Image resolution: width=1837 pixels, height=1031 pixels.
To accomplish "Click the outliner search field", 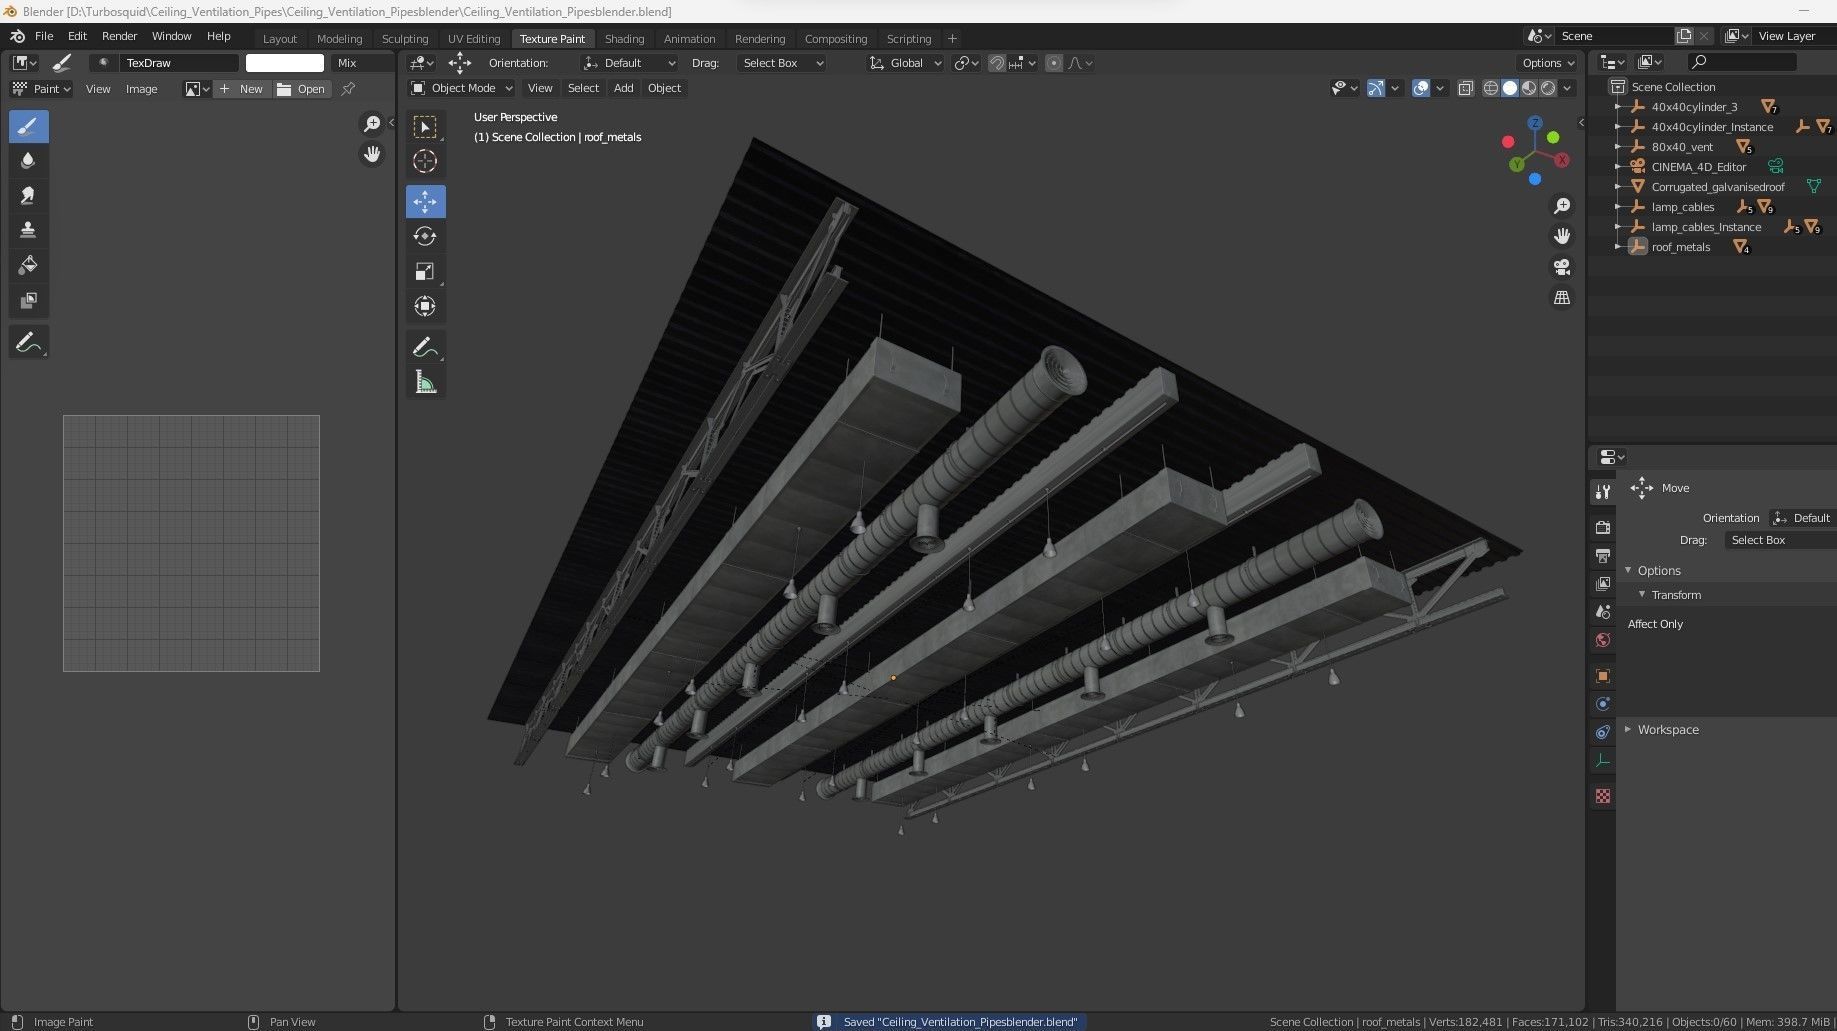I will click(1741, 62).
